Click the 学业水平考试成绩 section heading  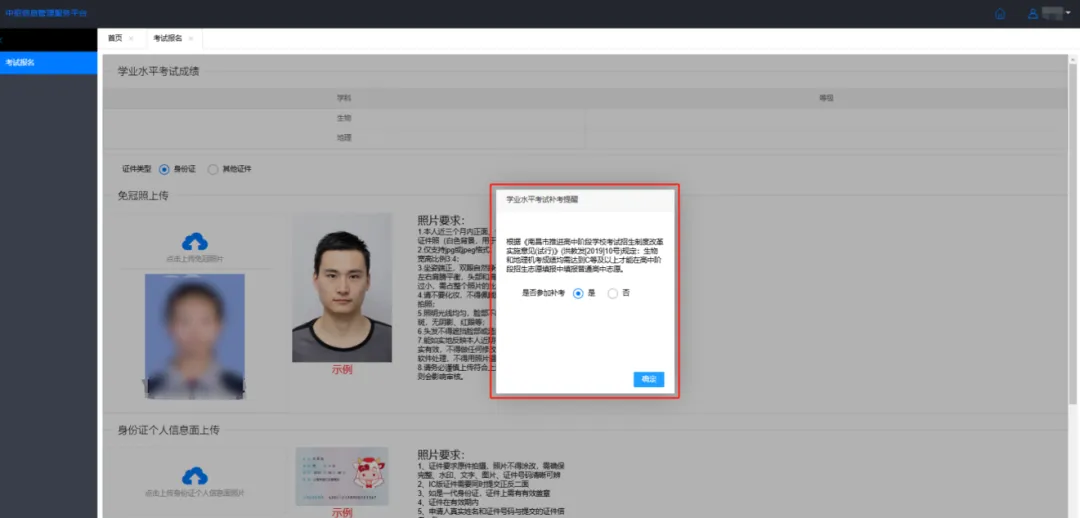[x=158, y=71]
